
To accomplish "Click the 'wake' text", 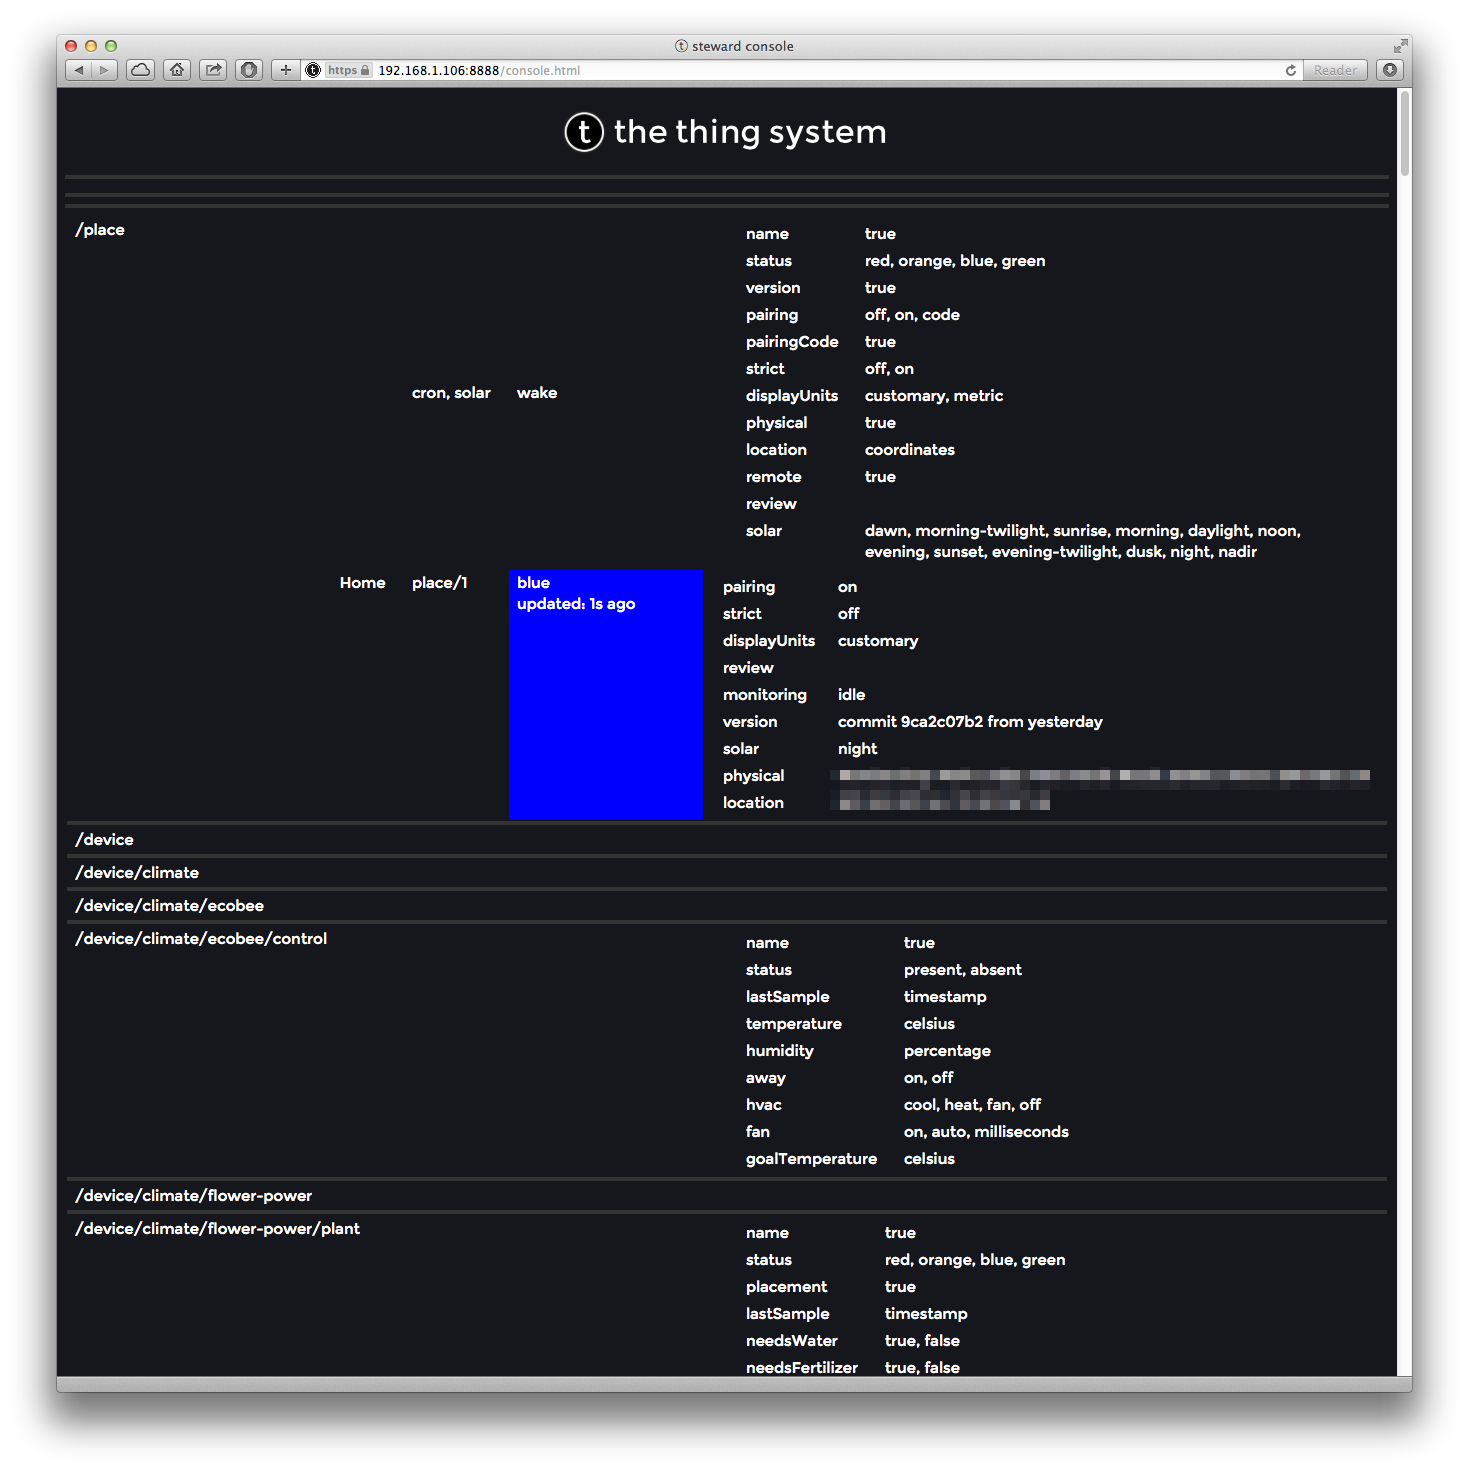I will (537, 393).
